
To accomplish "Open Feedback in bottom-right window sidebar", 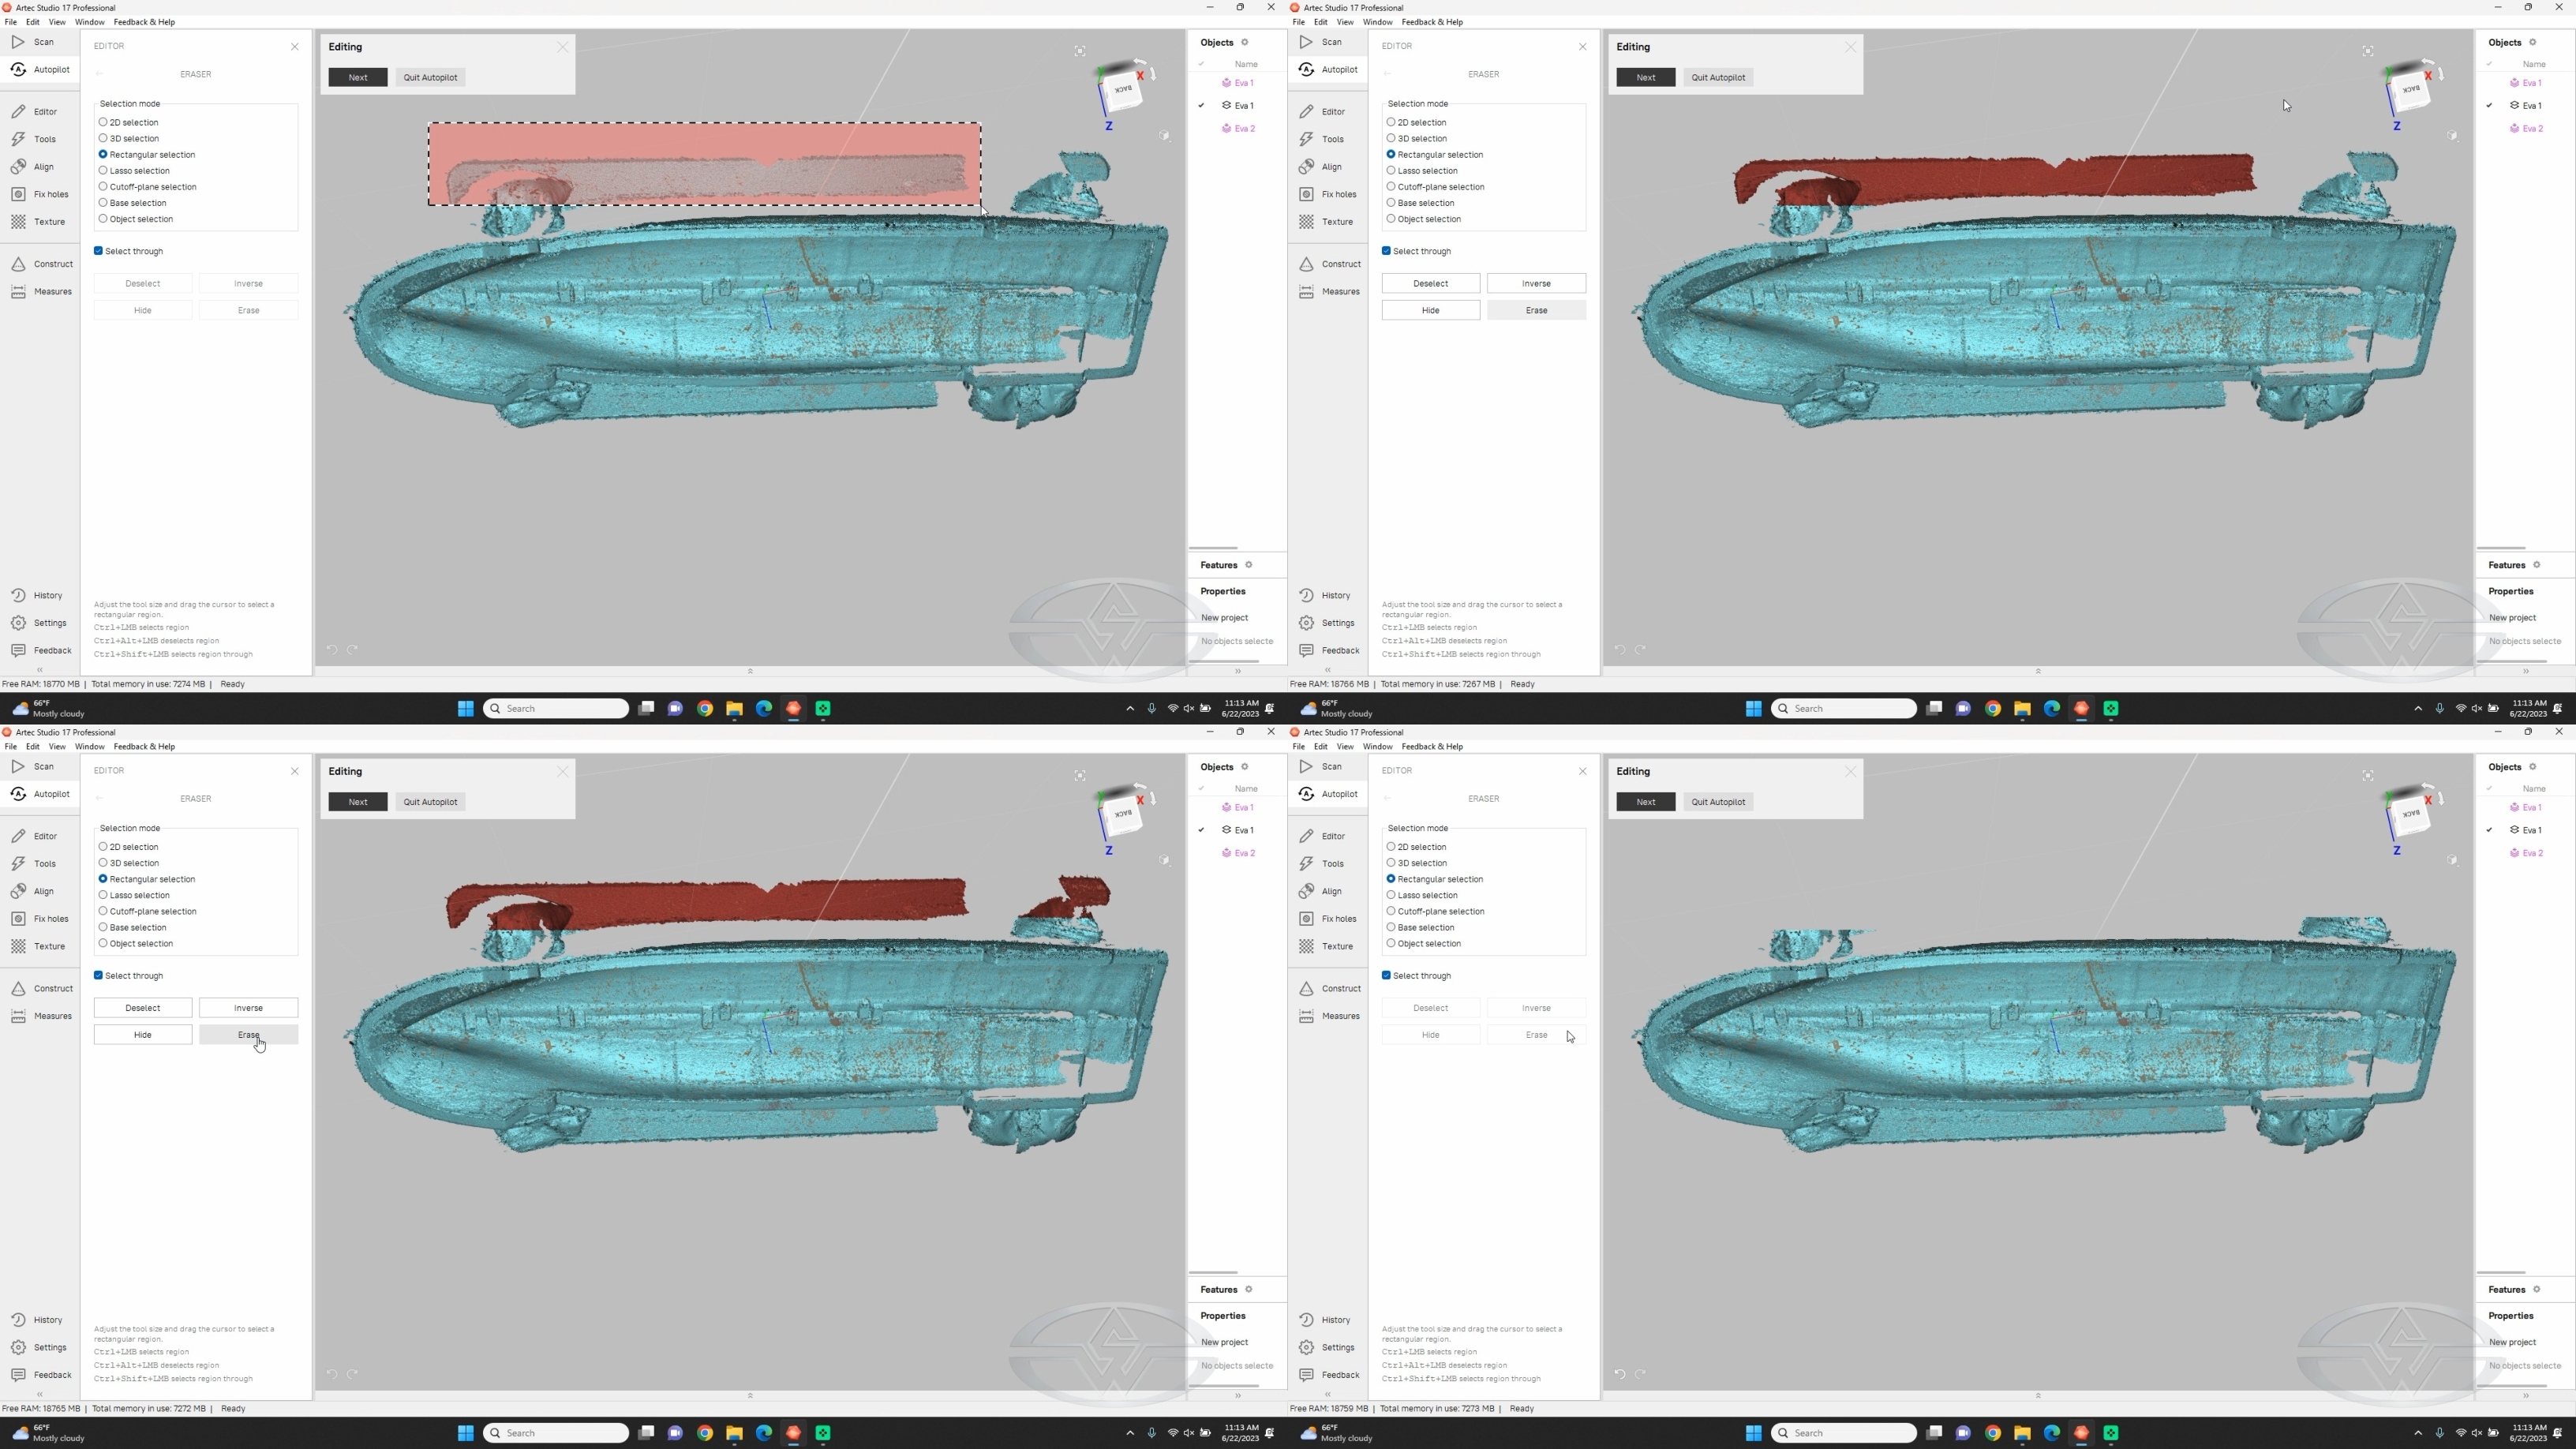I will (1330, 1375).
